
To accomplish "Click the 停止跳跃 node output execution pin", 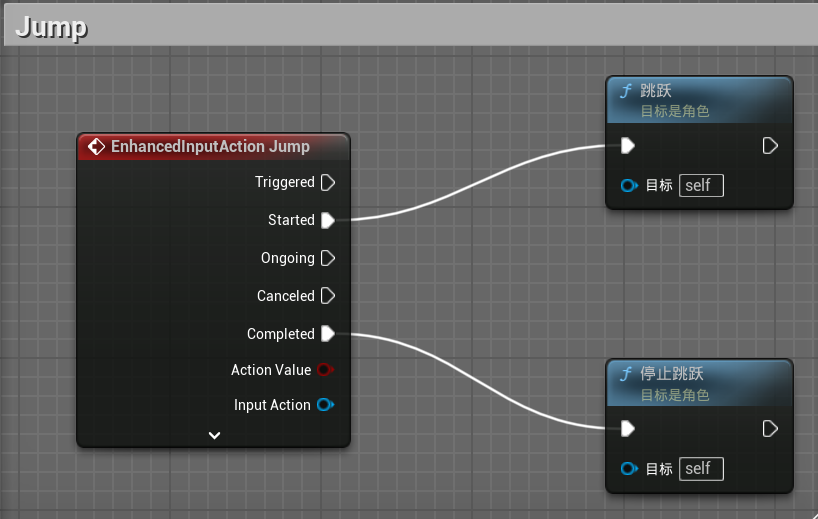I will pyautogui.click(x=770, y=429).
